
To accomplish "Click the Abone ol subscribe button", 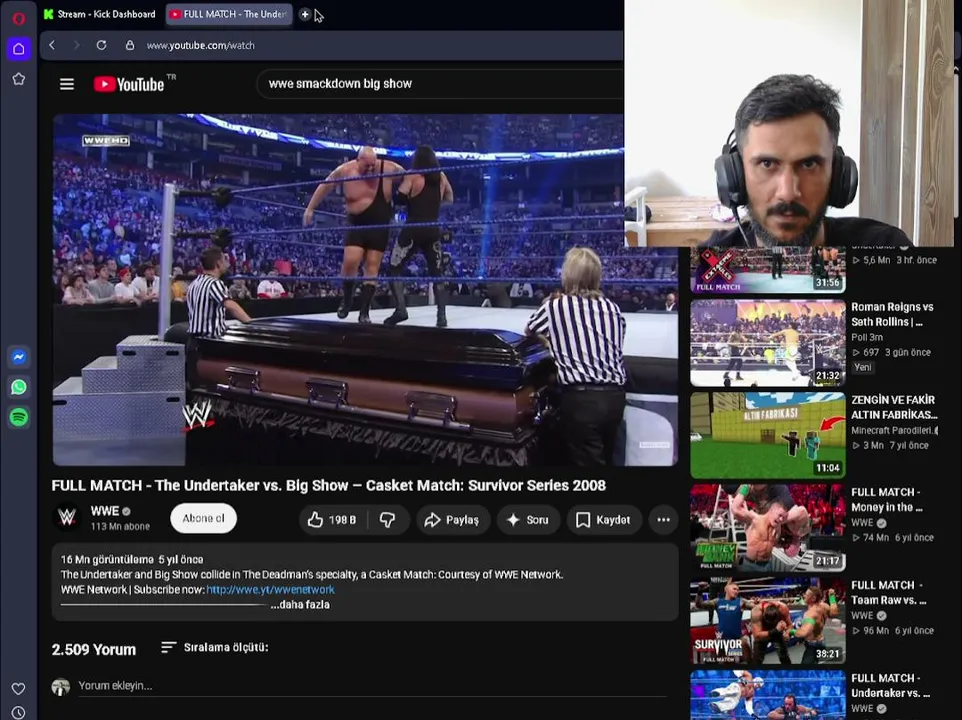I will pos(203,518).
